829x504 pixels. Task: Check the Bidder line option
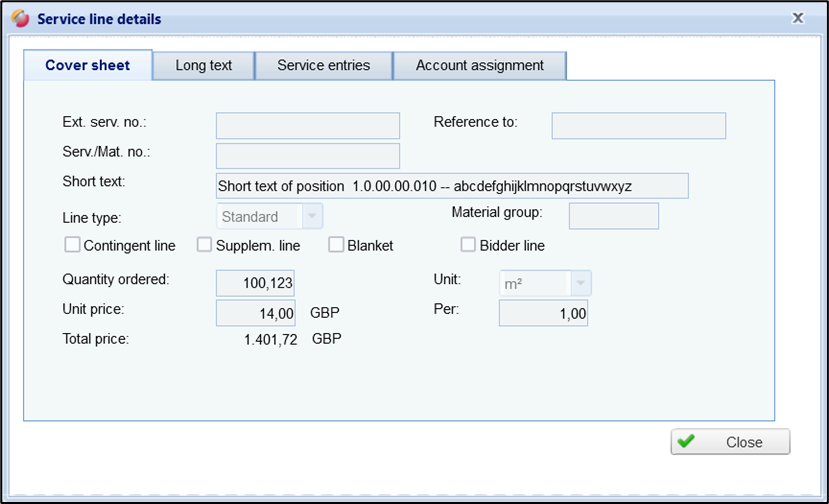point(468,245)
